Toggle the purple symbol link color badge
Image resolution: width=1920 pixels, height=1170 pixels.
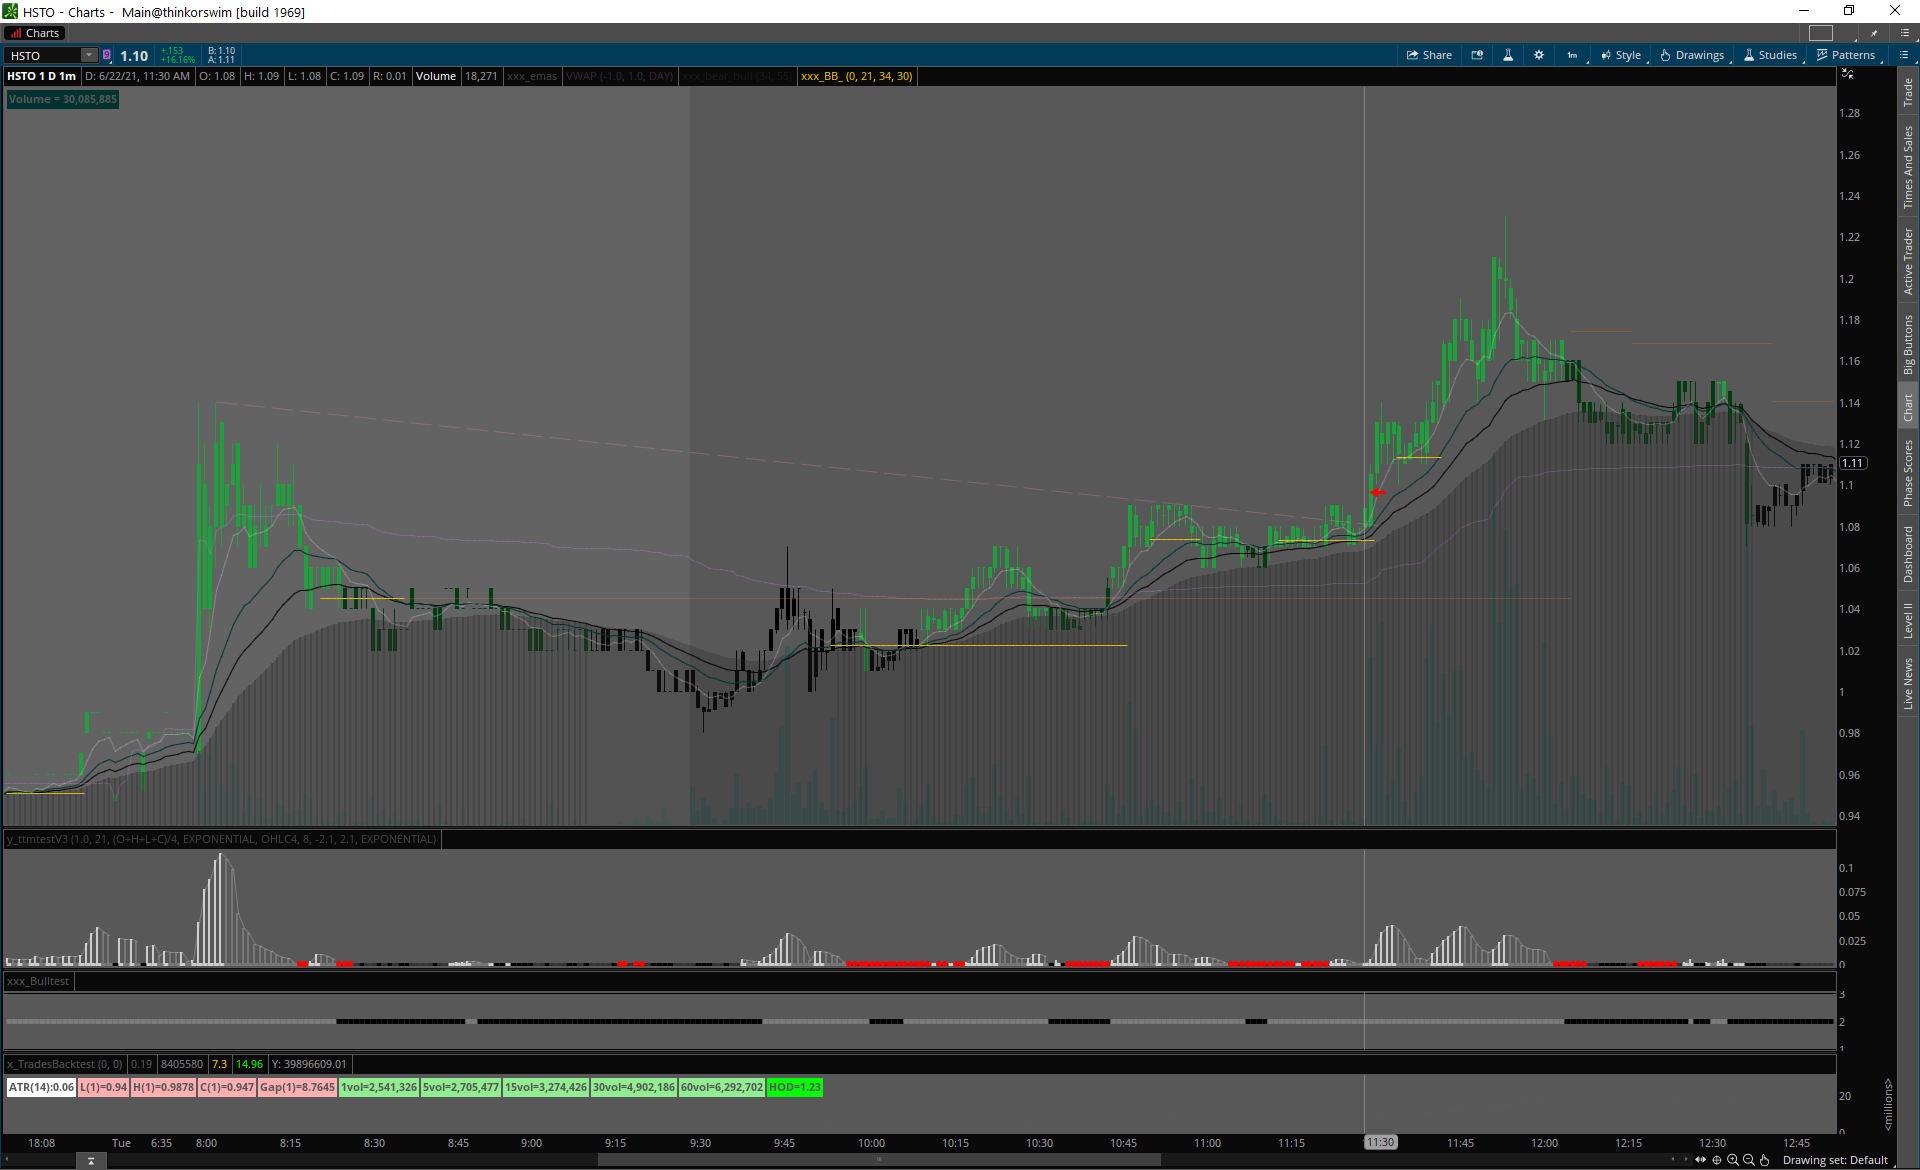(107, 55)
